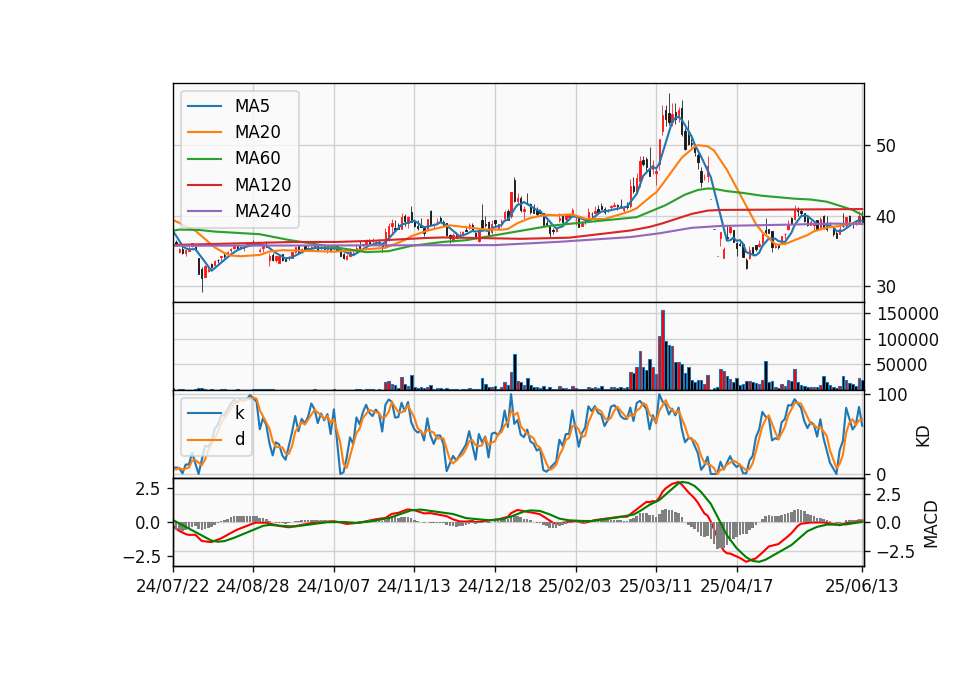
Task: Click the 'k' legend label in KD panel
Action: (x=239, y=413)
